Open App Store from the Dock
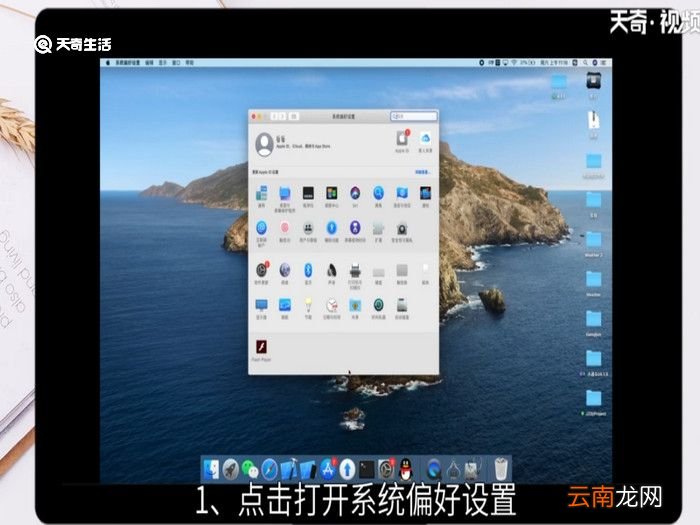Viewport: 700px width, 525px height. (328, 469)
